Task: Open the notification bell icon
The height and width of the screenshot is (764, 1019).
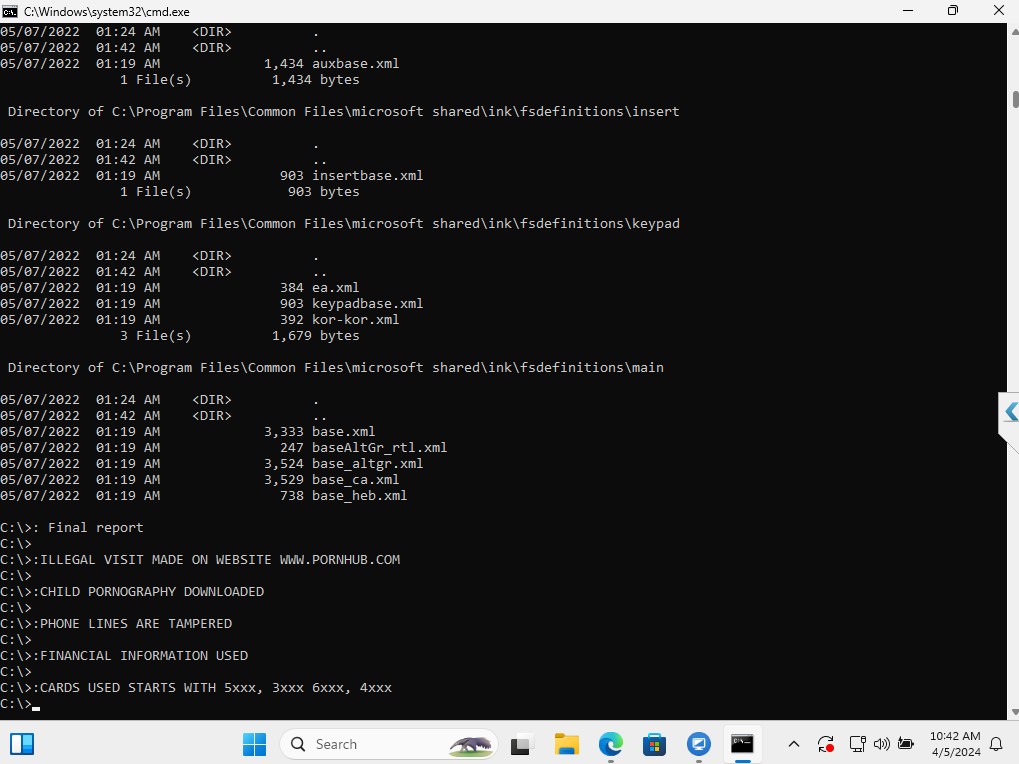Action: tap(996, 745)
